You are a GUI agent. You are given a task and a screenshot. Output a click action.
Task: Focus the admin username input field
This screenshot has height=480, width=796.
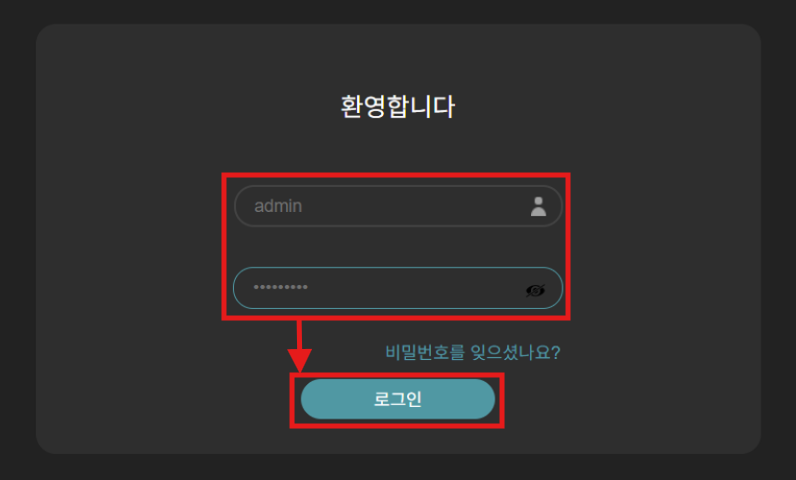tap(398, 206)
